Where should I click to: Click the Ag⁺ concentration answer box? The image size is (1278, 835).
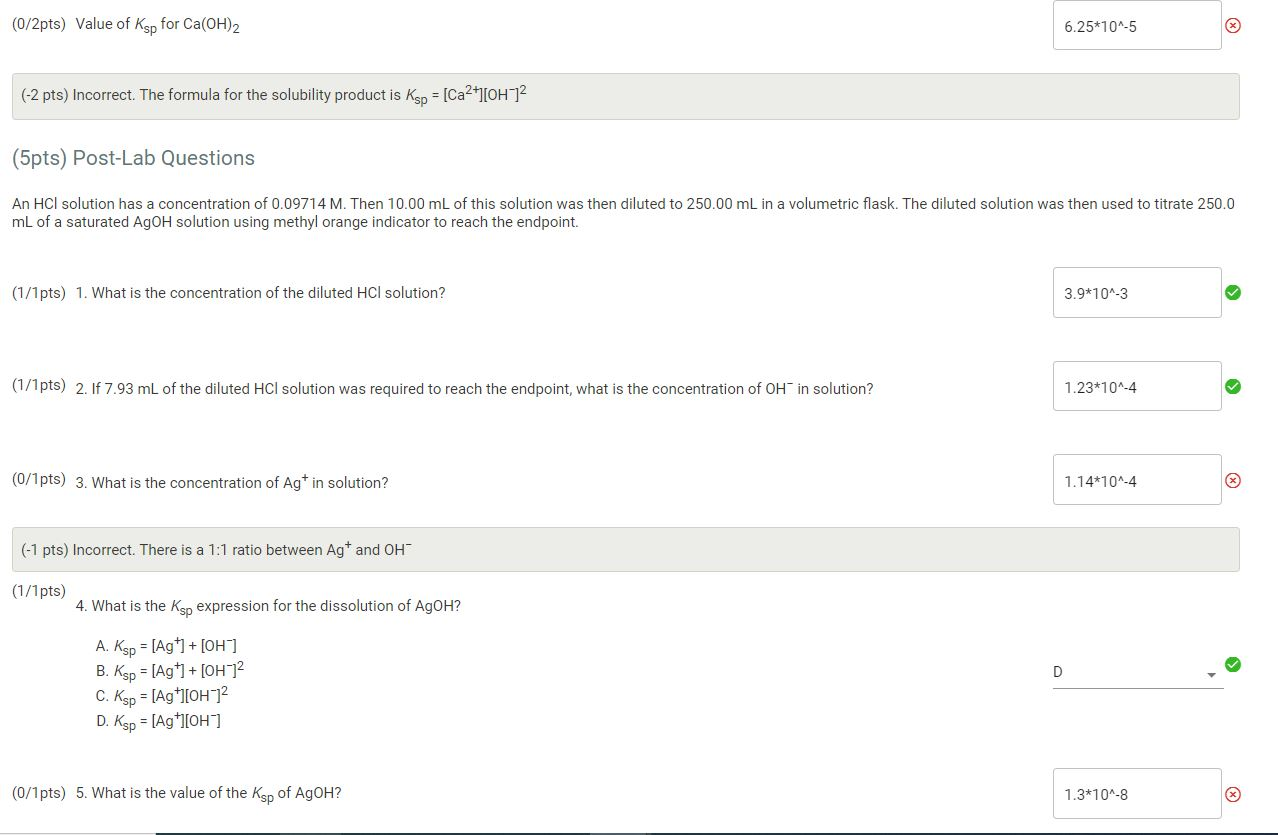[x=1137, y=480]
